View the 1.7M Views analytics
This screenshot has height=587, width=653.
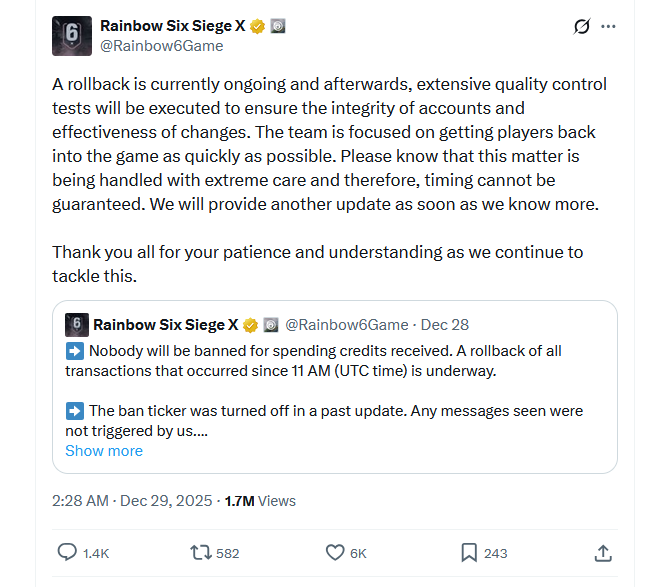[260, 501]
